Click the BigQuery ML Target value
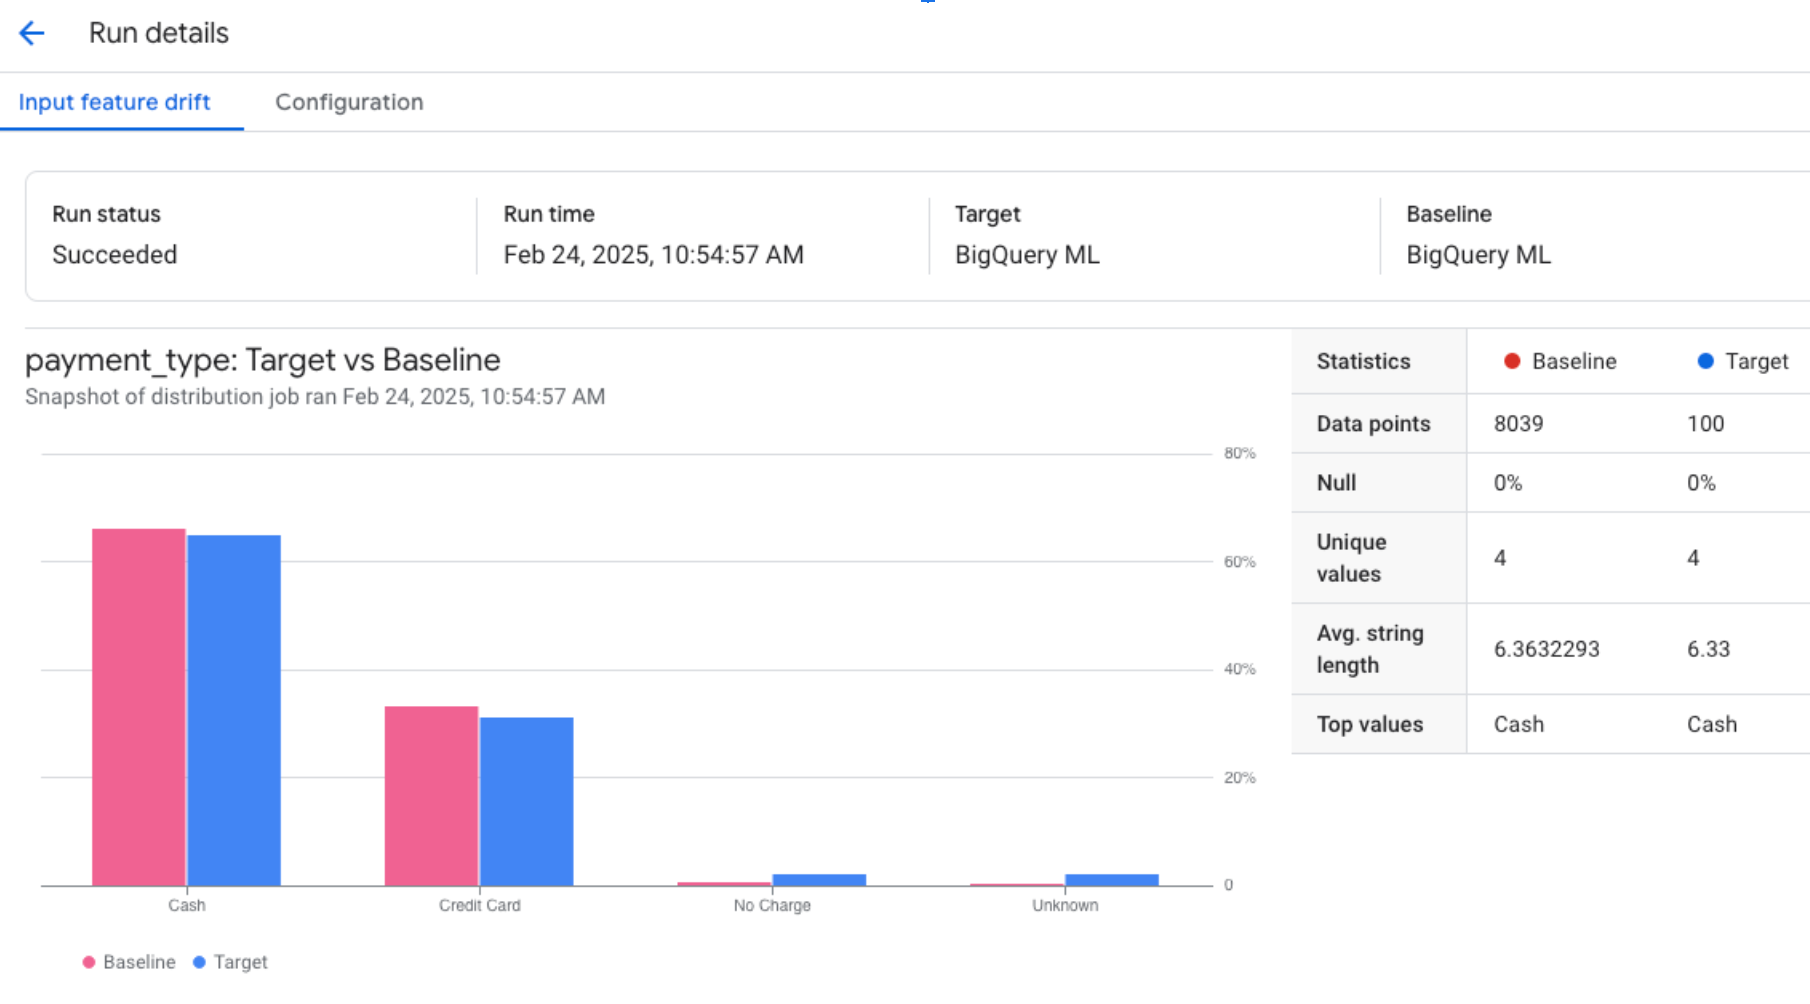Screen dimensions: 1810x1004 click(x=1025, y=255)
